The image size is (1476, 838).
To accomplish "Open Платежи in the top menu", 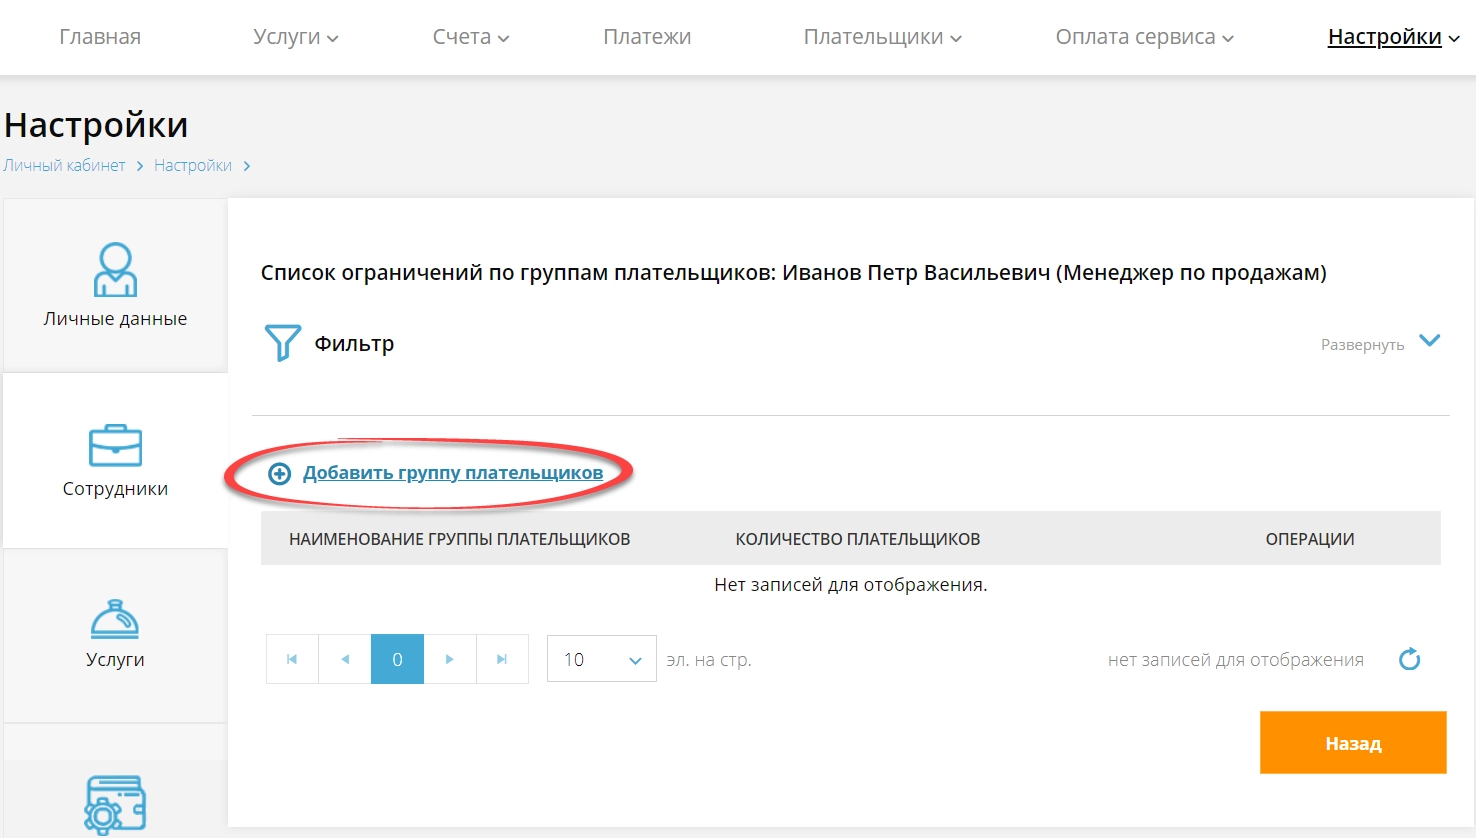I will coord(647,37).
